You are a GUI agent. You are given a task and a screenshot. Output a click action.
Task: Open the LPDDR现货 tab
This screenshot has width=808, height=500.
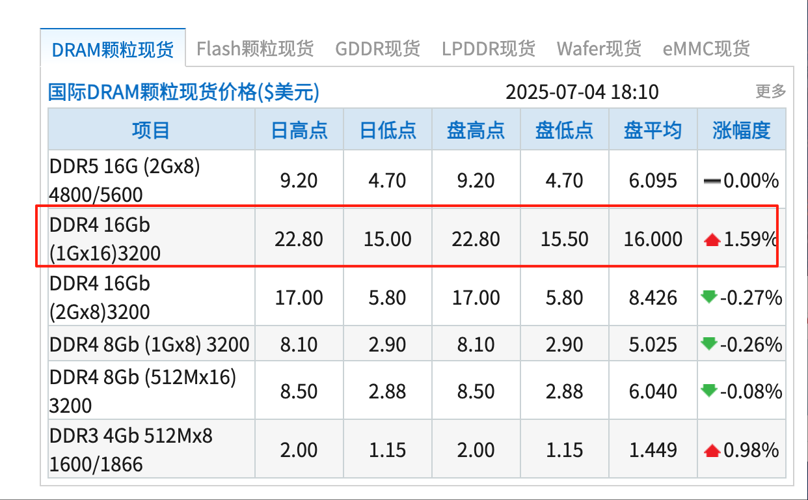[x=489, y=48]
